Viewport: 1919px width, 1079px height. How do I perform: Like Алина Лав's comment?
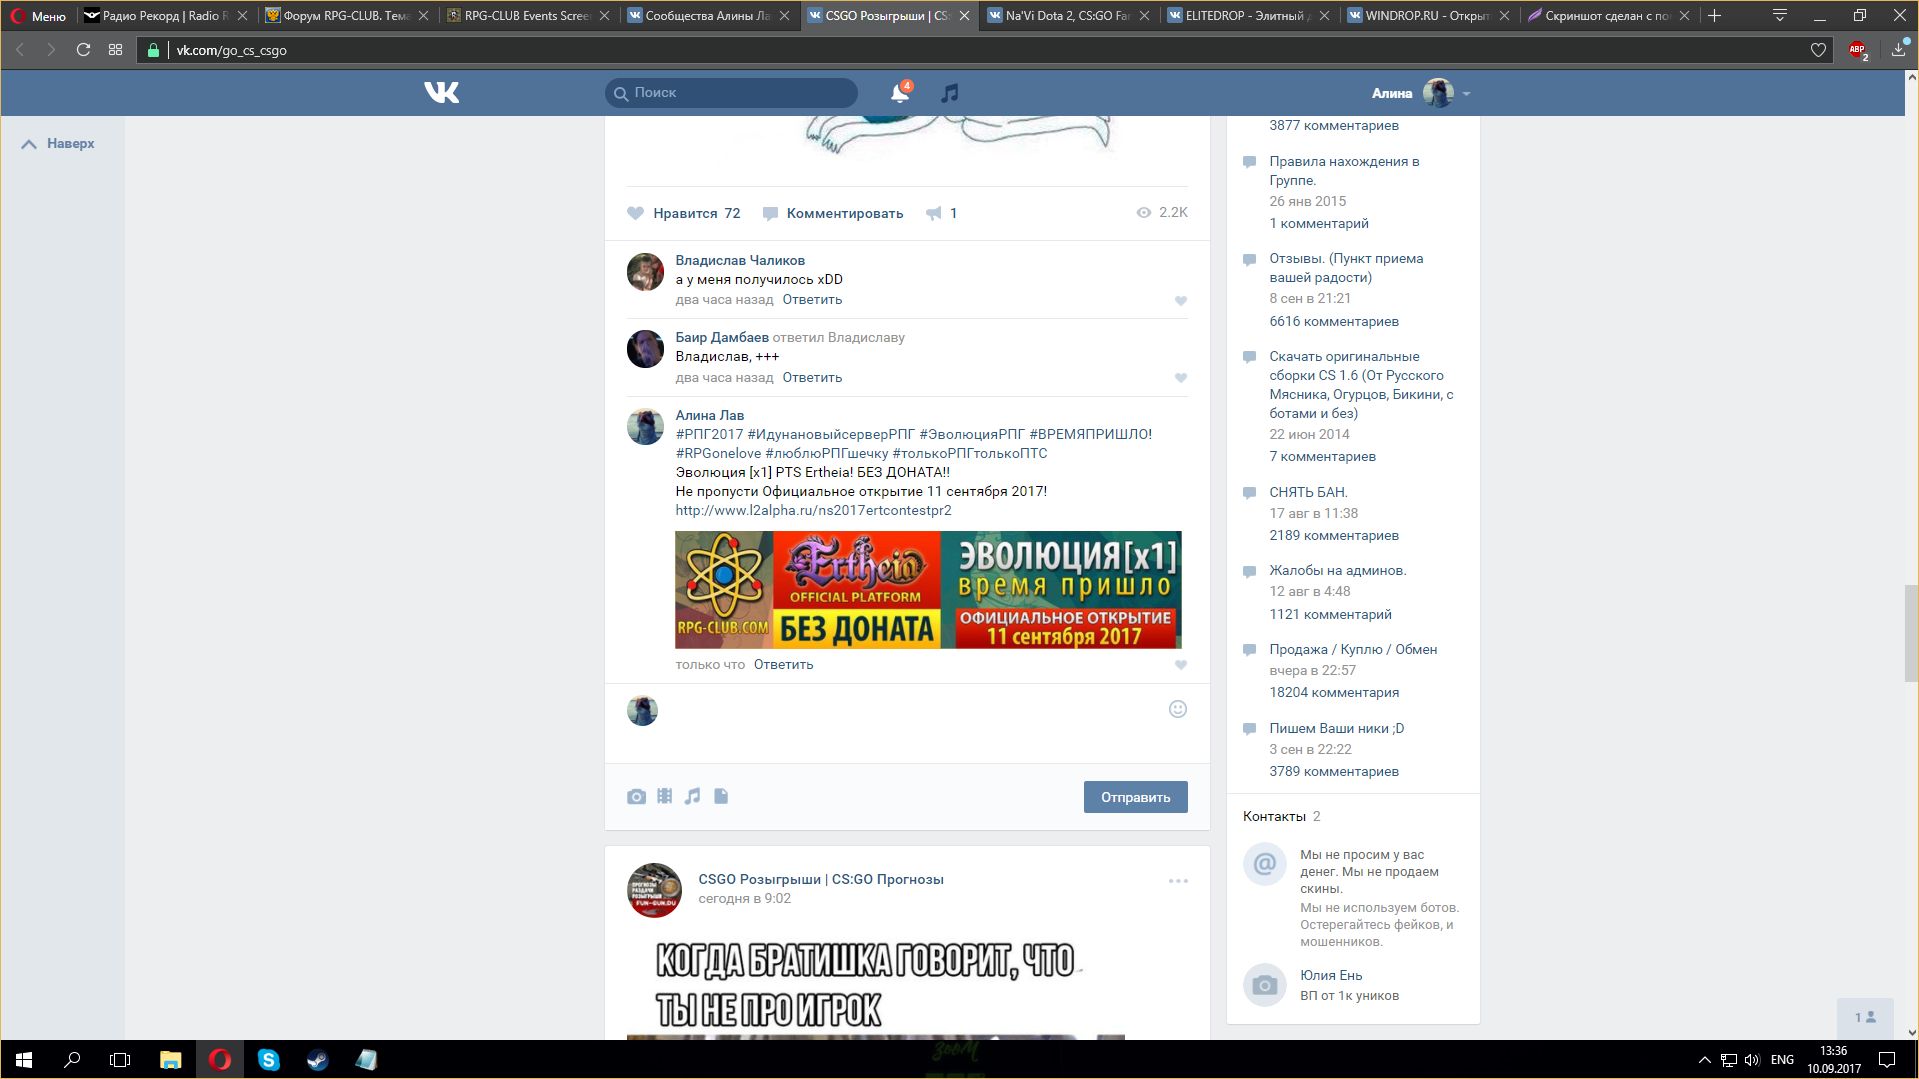1181,665
